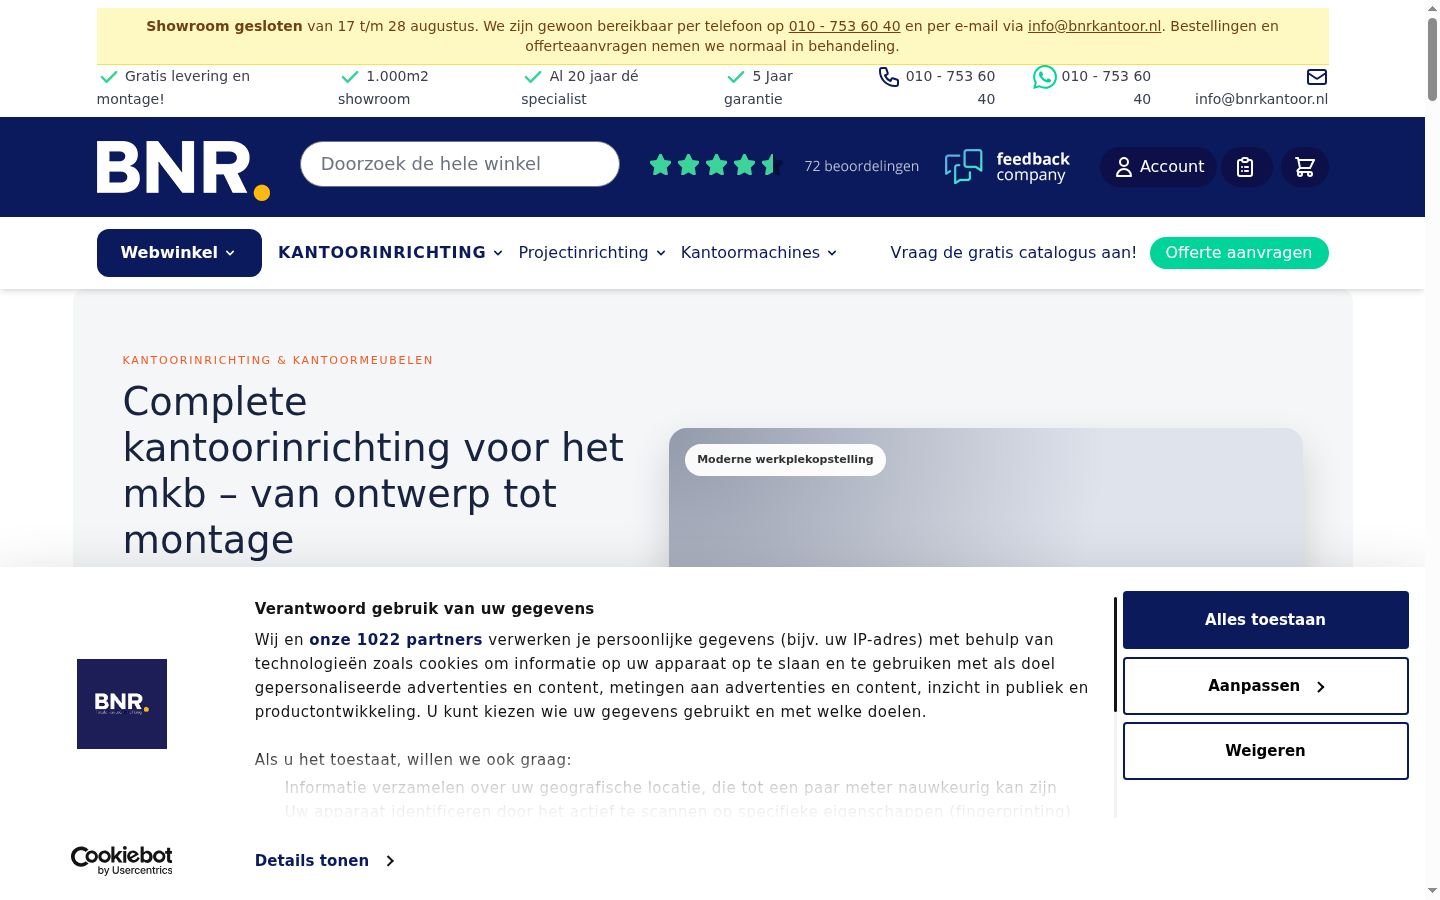Open the Account button
The width and height of the screenshot is (1440, 900).
(x=1159, y=167)
